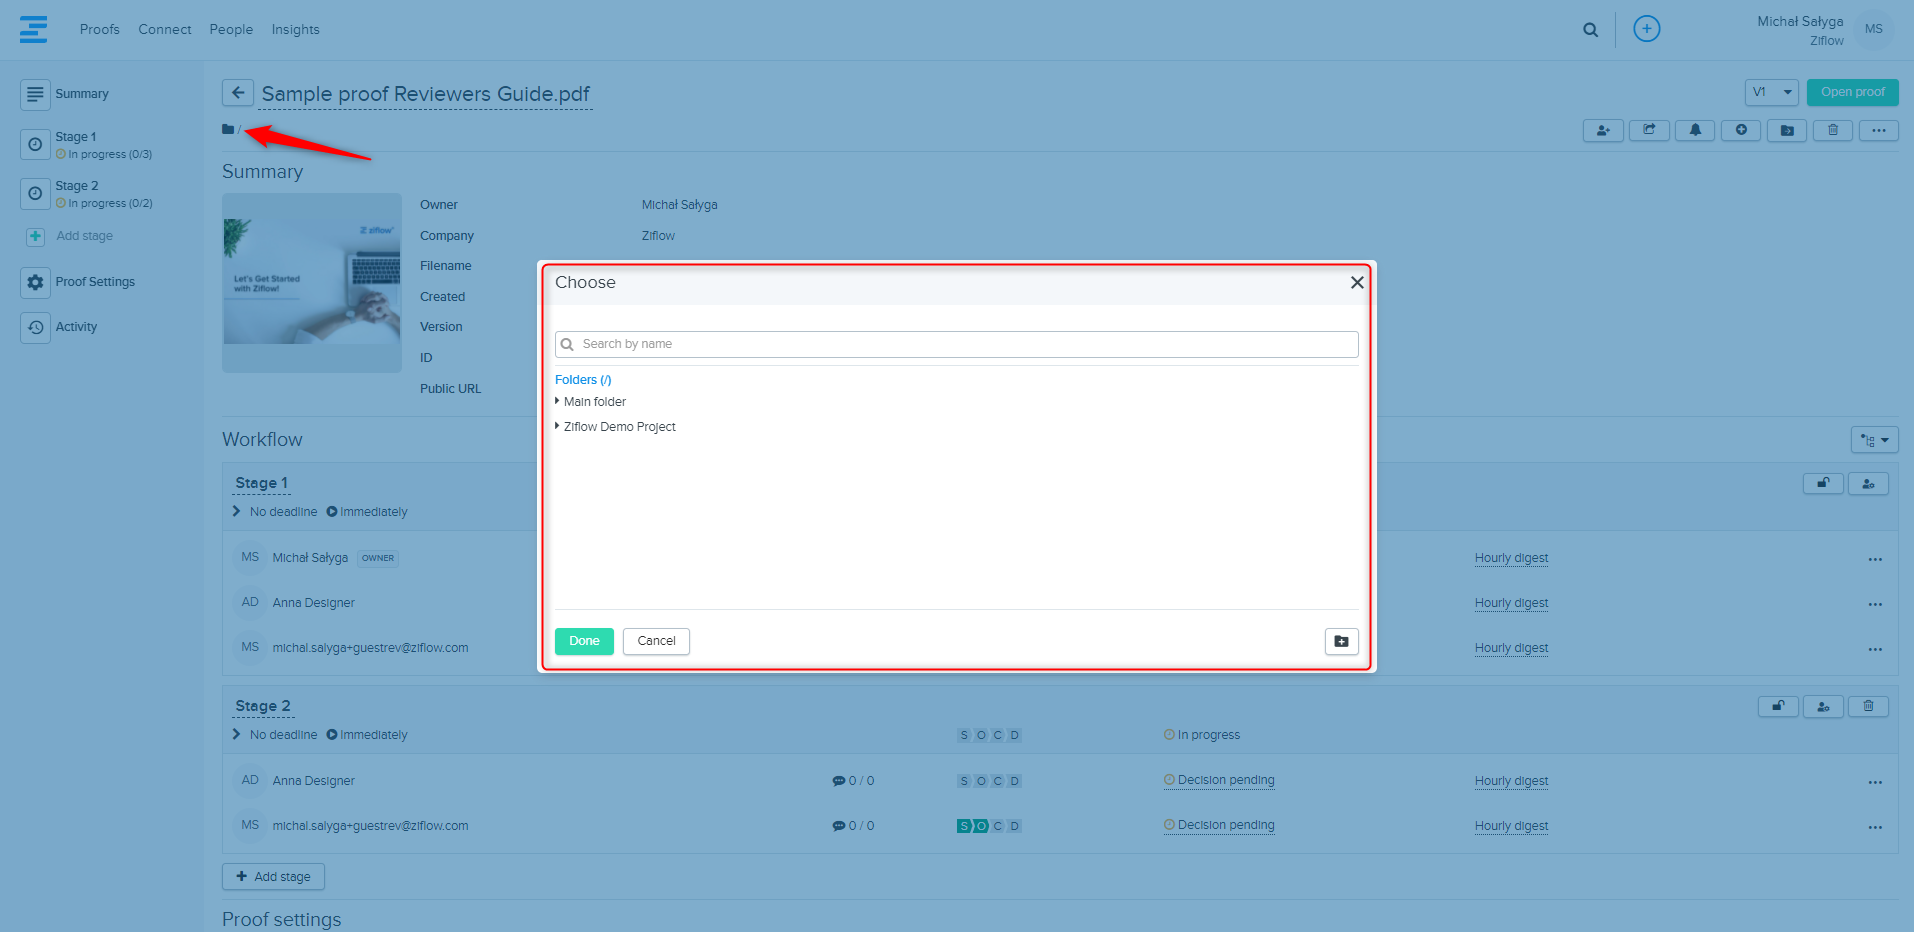Go to Proof Settings in sidebar
Image resolution: width=1914 pixels, height=932 pixels.
tap(95, 282)
